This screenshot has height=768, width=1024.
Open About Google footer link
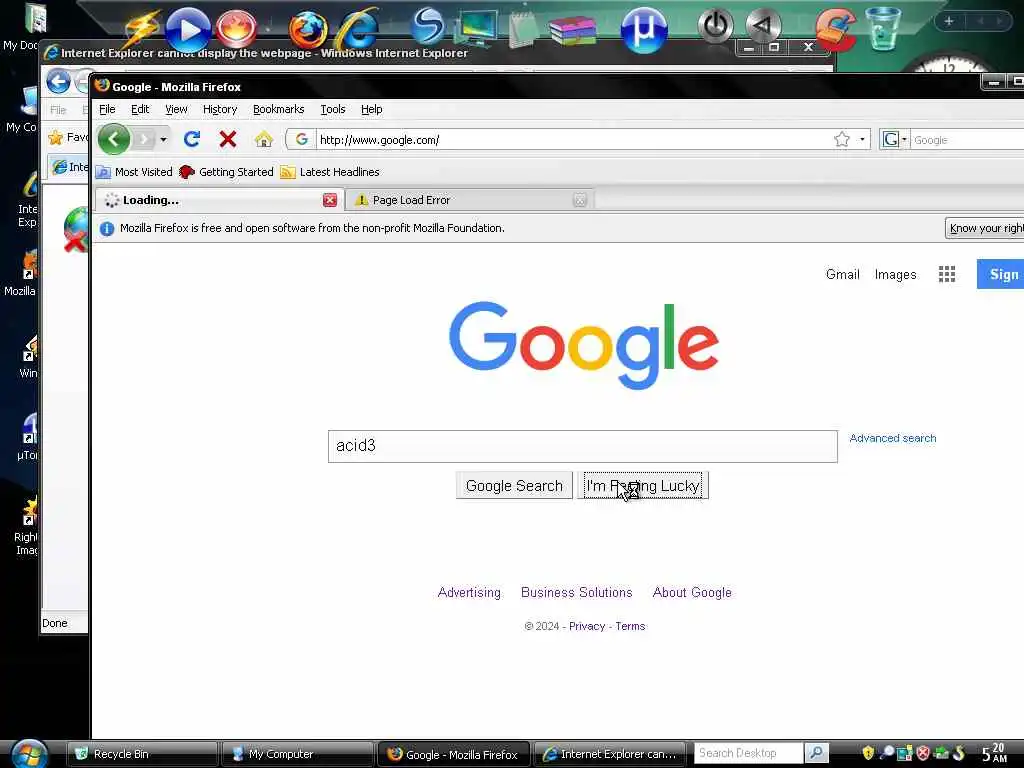point(692,592)
